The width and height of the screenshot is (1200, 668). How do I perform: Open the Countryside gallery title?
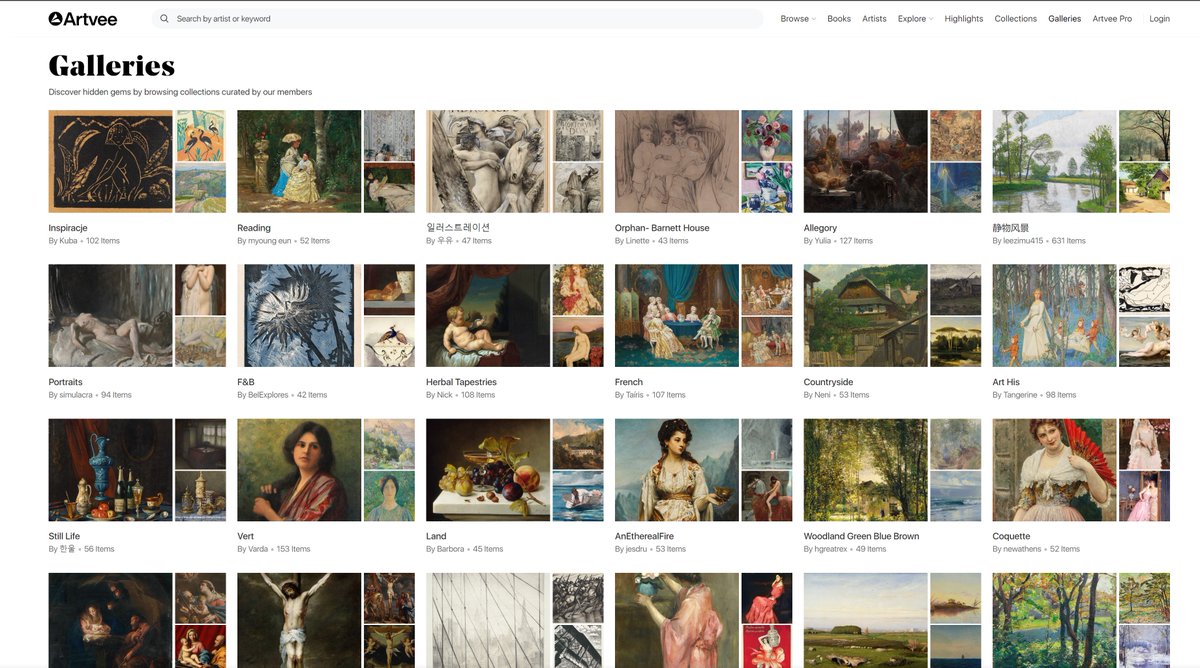pyautogui.click(x=828, y=382)
